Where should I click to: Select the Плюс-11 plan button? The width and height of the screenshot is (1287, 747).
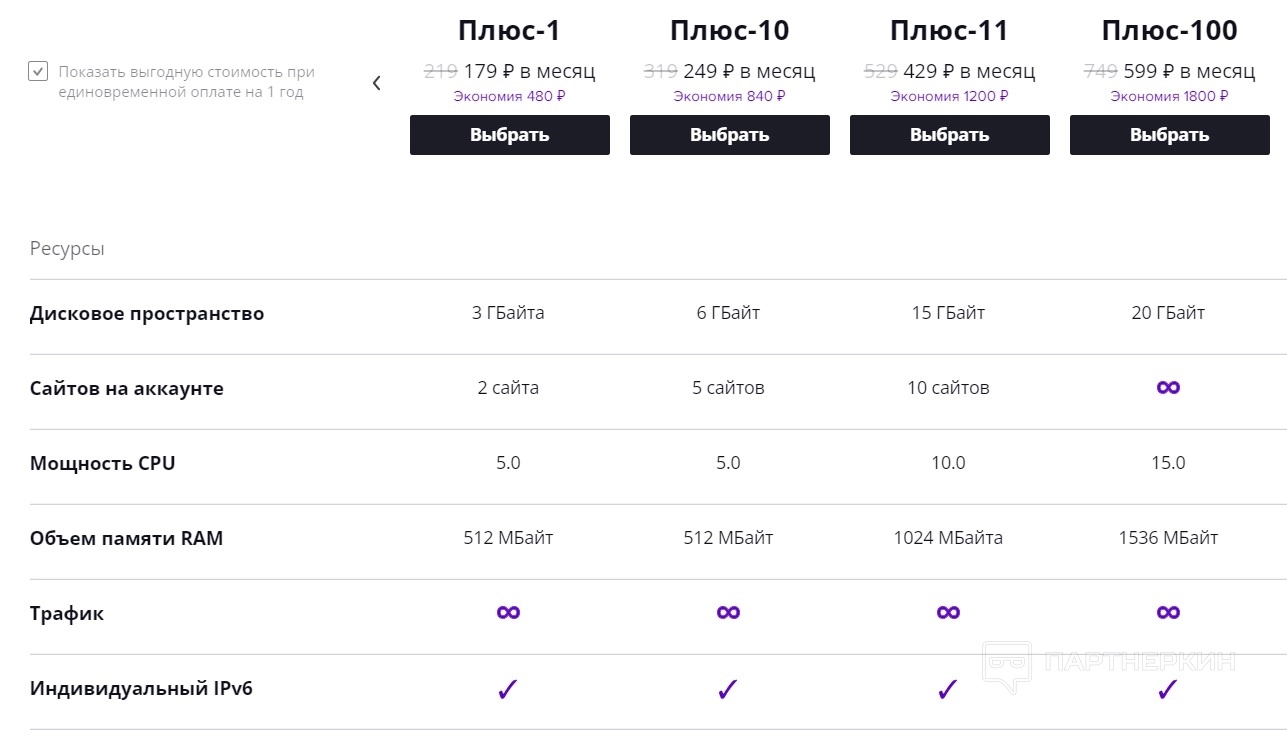(x=949, y=135)
